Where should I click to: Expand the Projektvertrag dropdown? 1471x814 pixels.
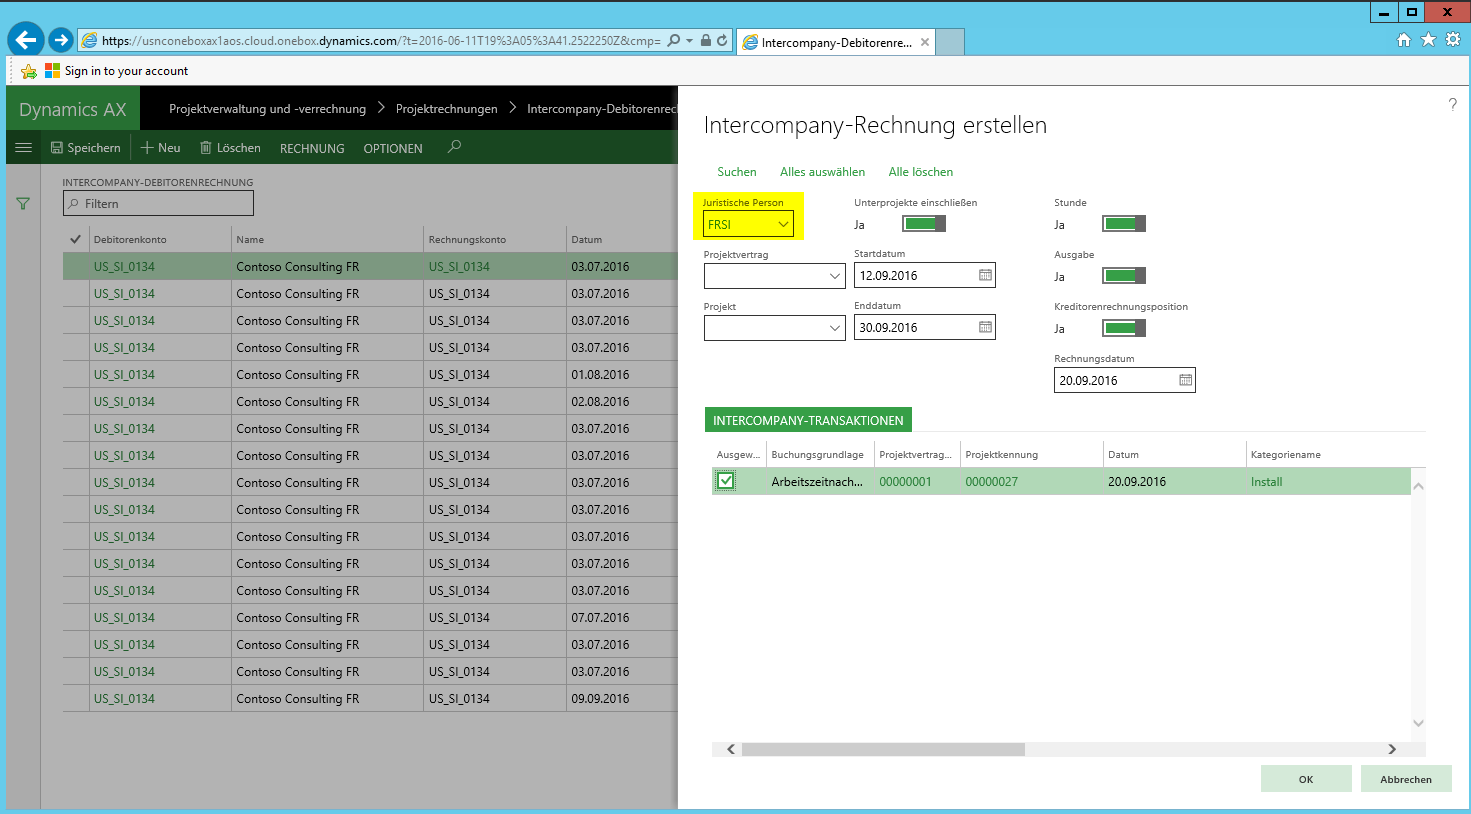click(835, 276)
